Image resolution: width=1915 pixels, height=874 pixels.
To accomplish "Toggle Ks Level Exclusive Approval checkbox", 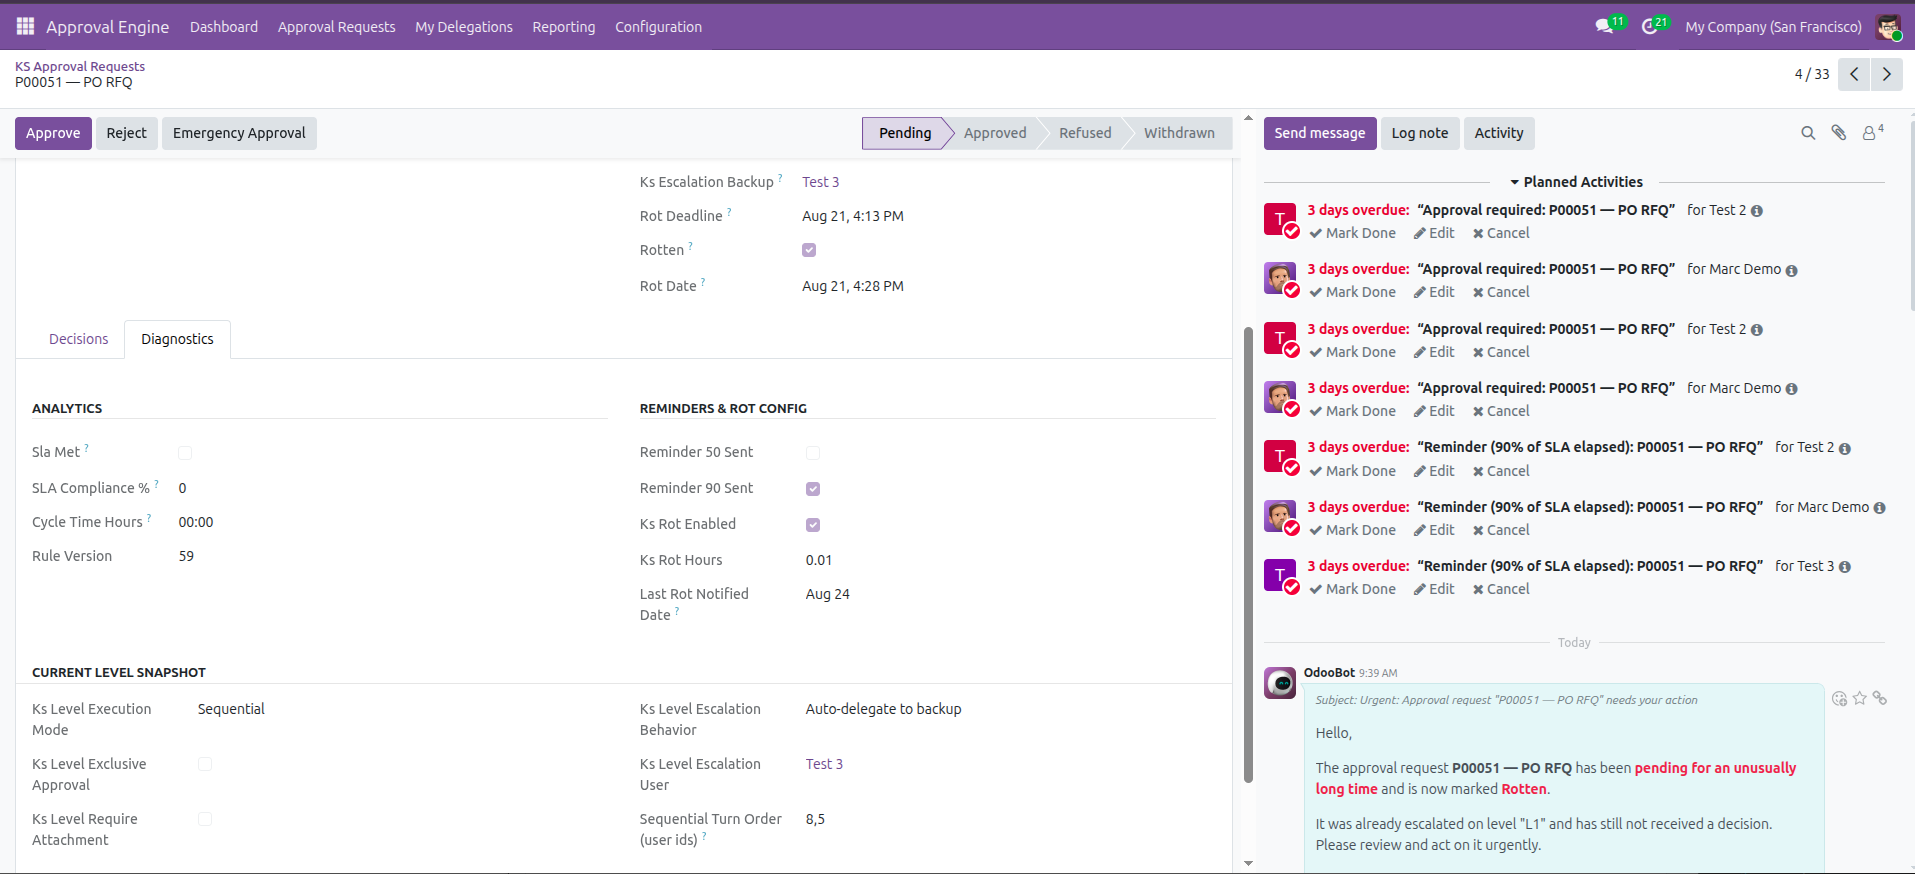I will (x=205, y=764).
